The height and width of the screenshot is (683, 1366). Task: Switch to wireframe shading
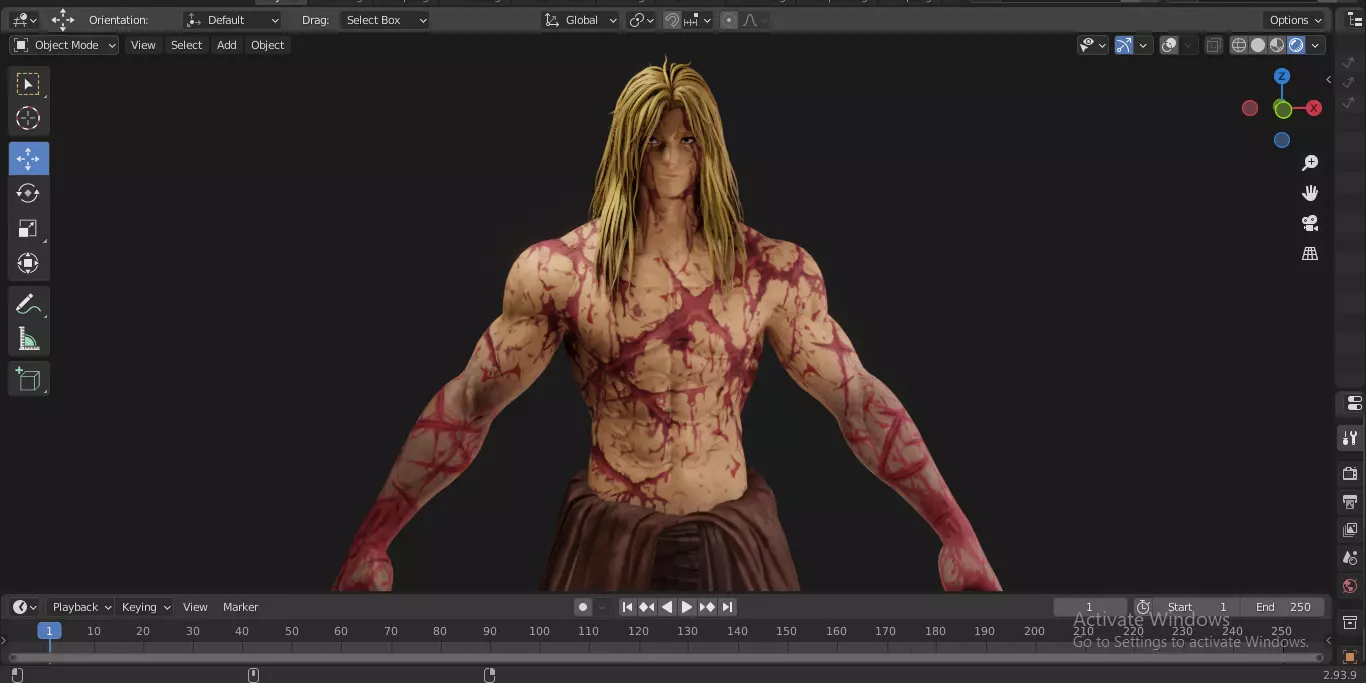[x=1239, y=45]
